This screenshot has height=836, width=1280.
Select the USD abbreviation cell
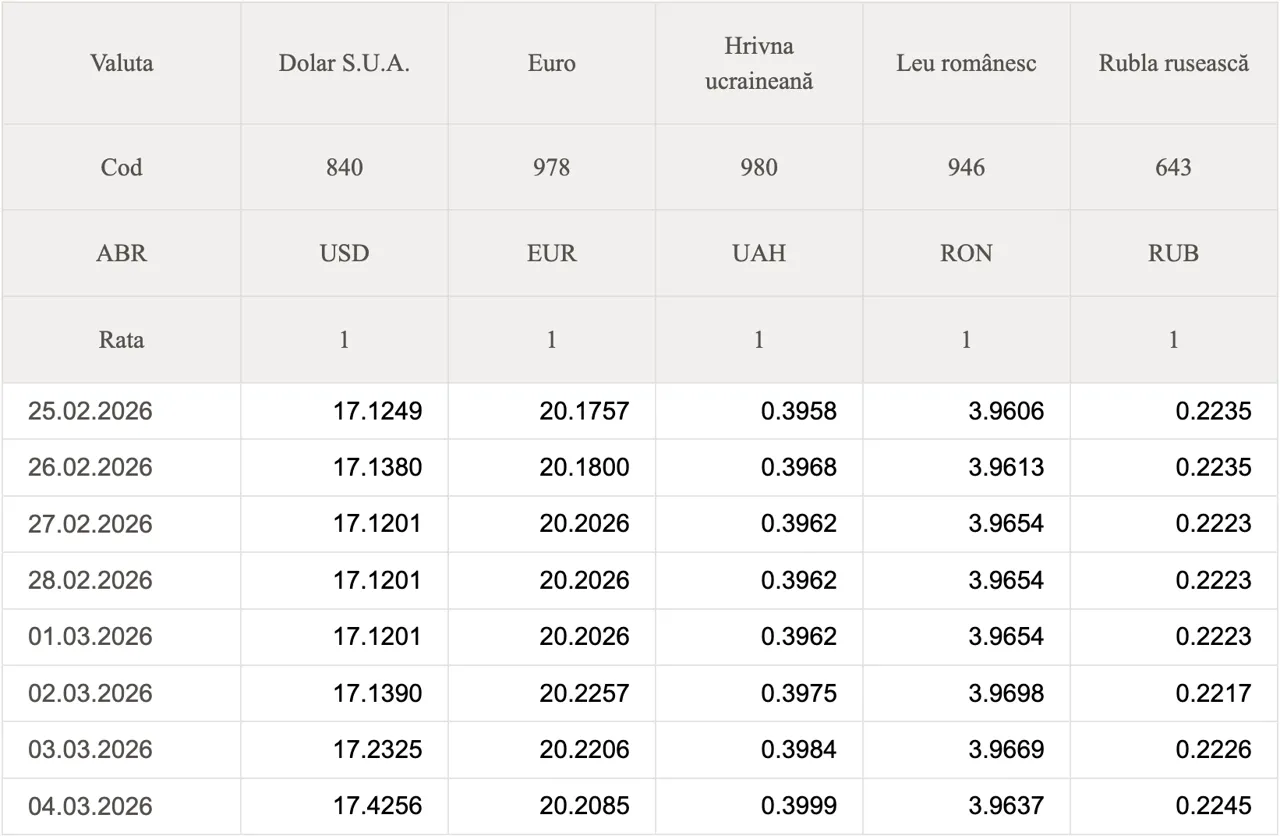(344, 253)
